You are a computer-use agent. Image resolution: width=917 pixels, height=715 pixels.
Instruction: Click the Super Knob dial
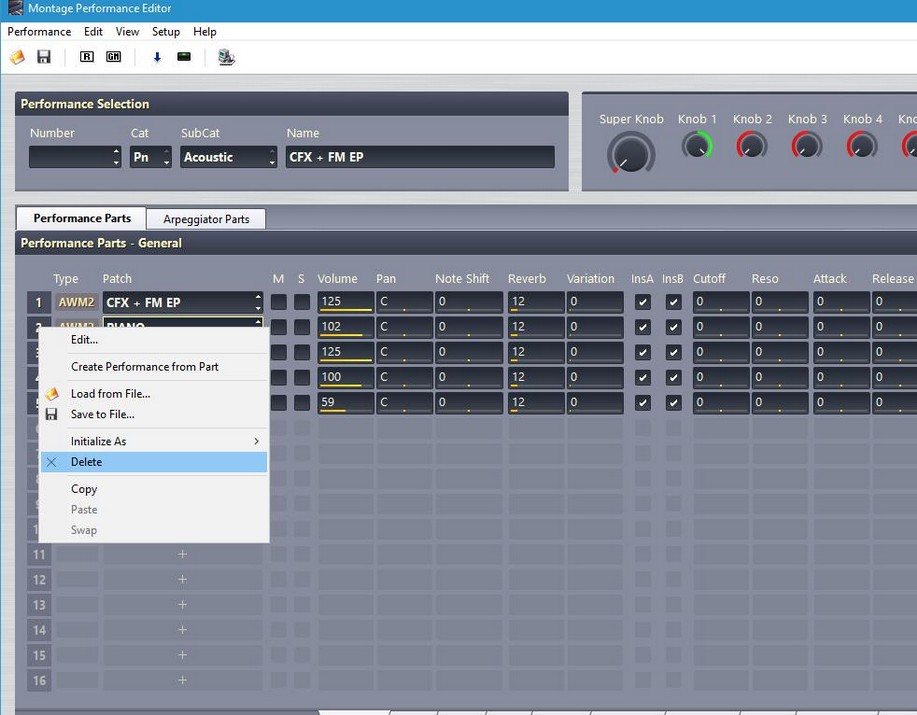pyautogui.click(x=630, y=154)
